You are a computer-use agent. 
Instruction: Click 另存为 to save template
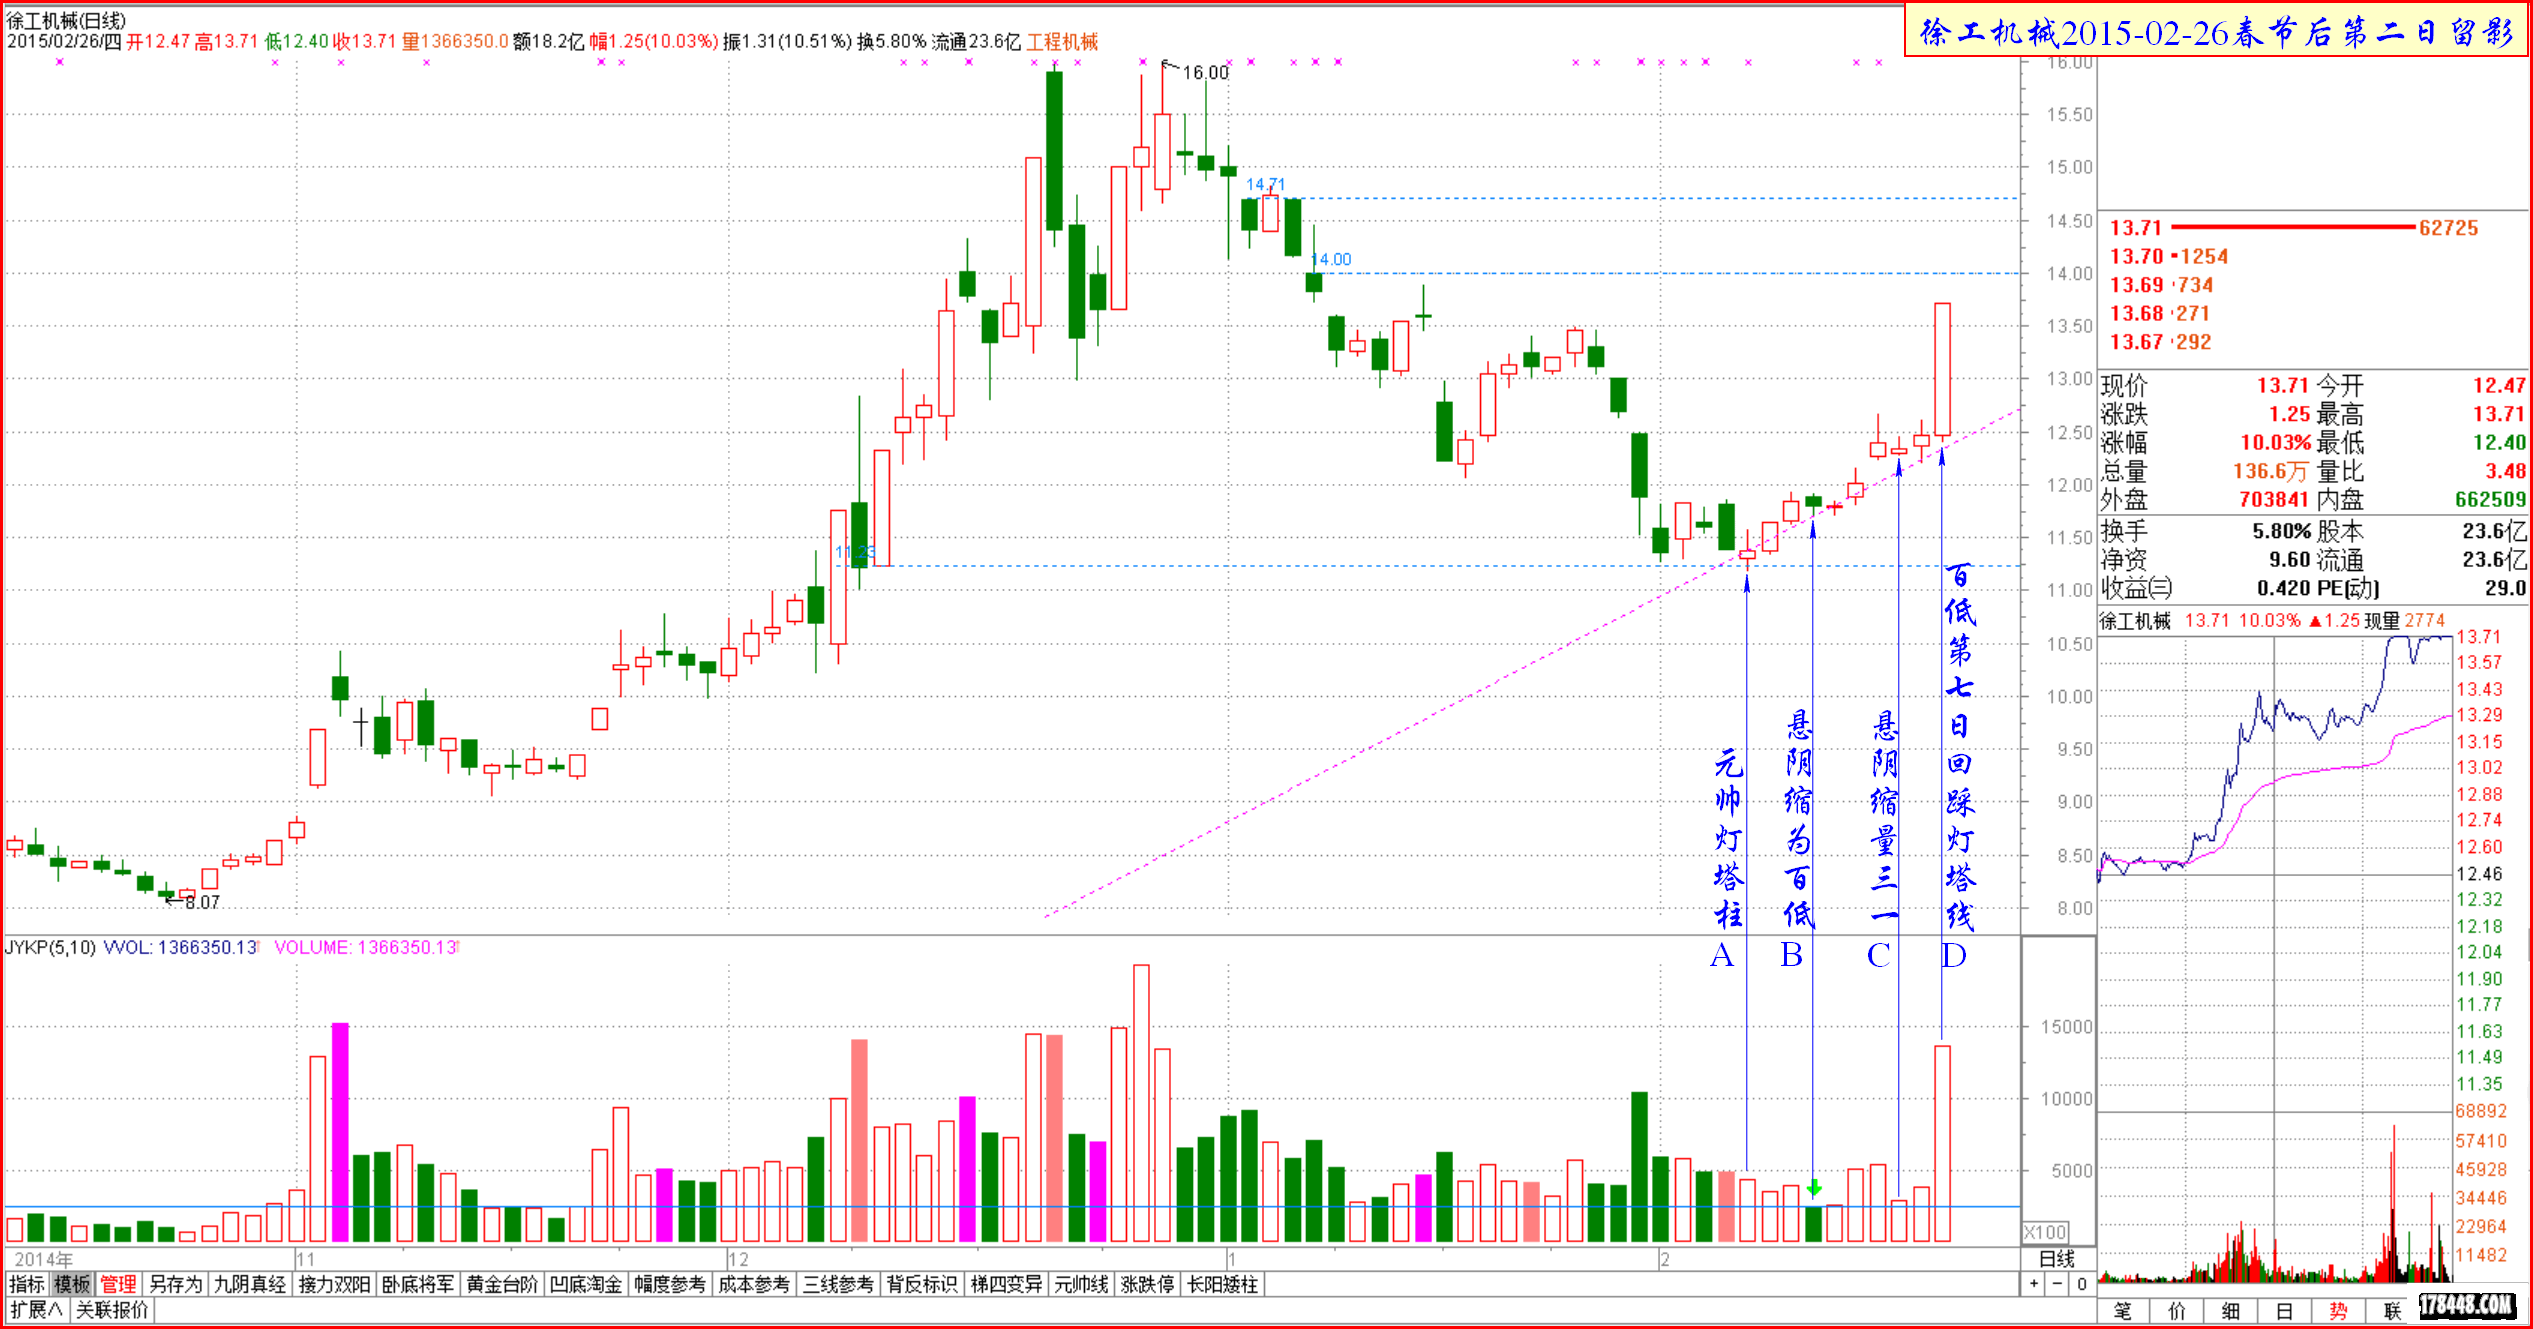pos(175,1284)
